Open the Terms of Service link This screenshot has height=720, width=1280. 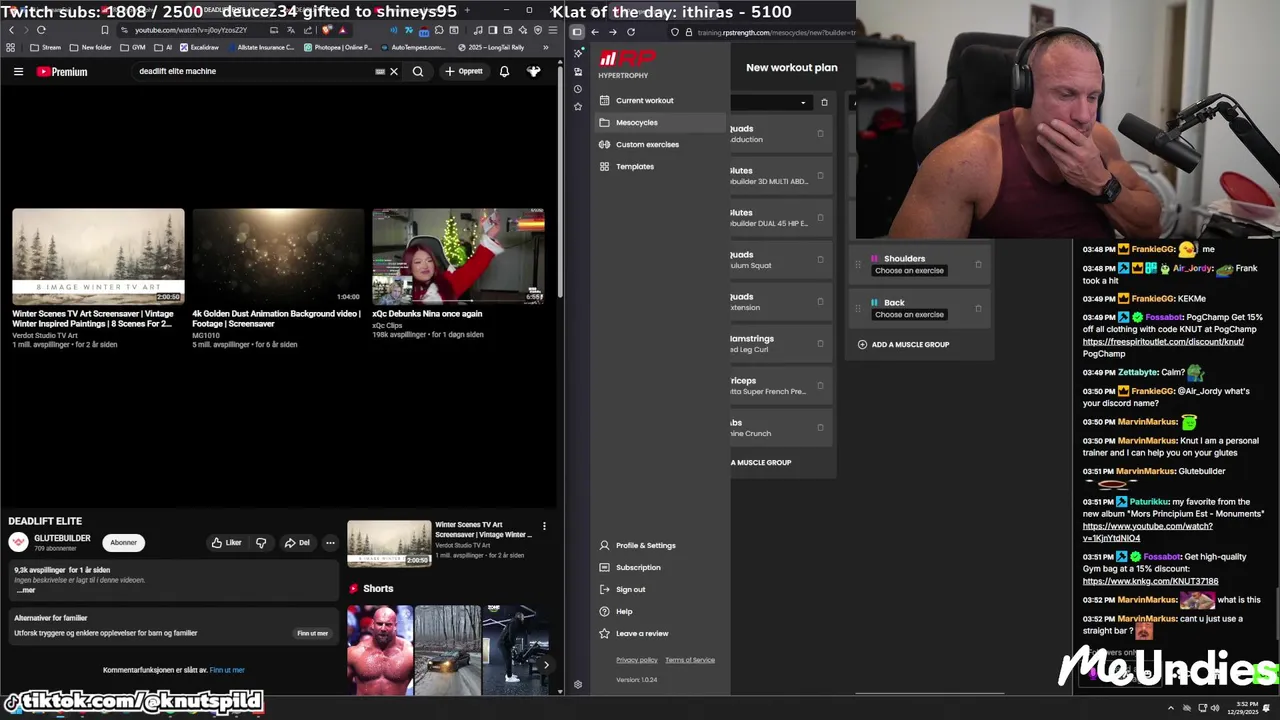690,660
